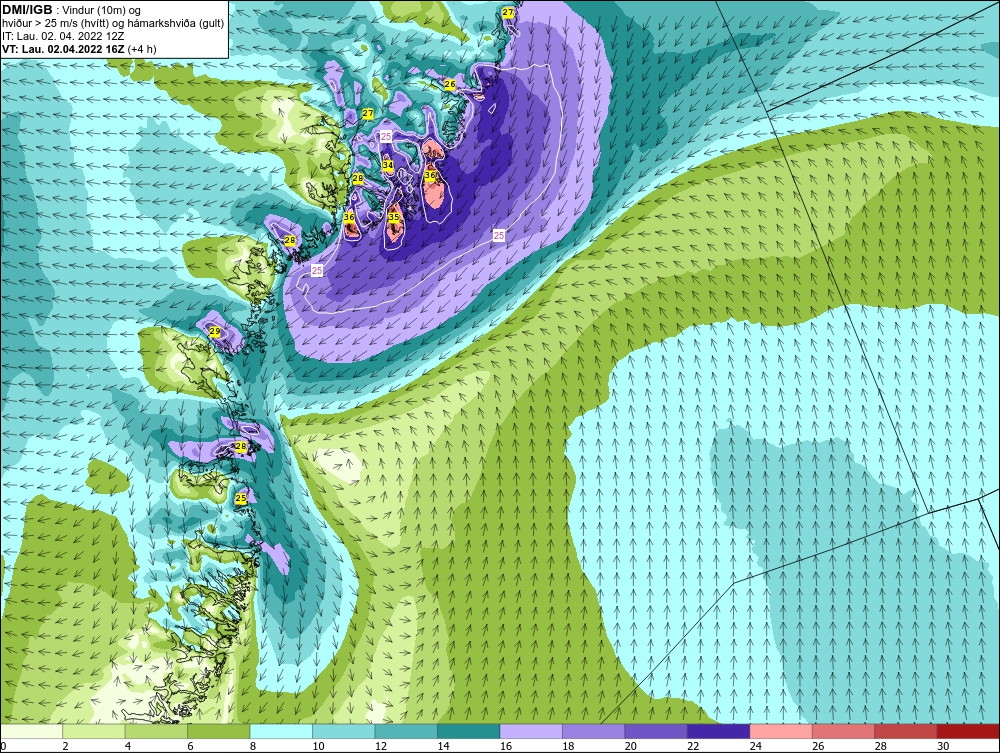1000x753 pixels.
Task: Click the 14–16 m/s dark teal legend swatch
Action: pos(469,731)
